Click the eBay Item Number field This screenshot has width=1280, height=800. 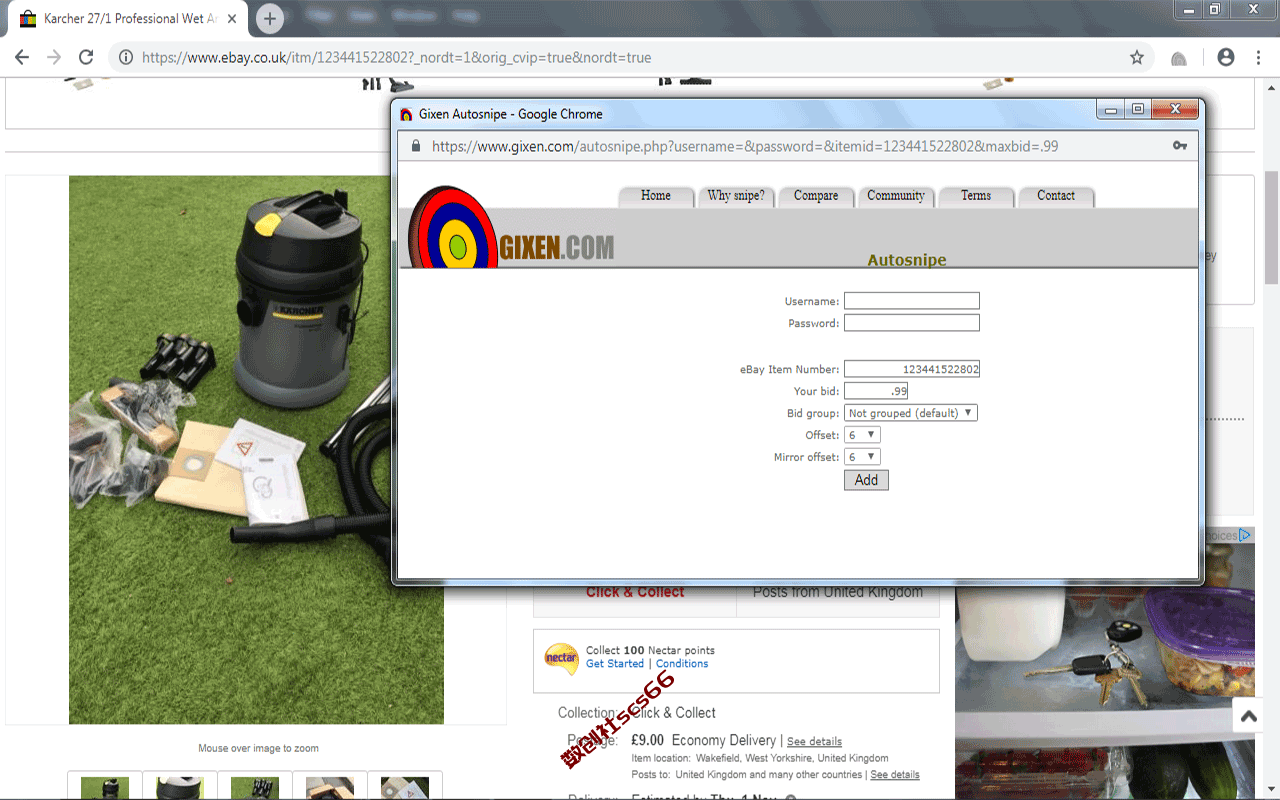pyautogui.click(x=912, y=369)
